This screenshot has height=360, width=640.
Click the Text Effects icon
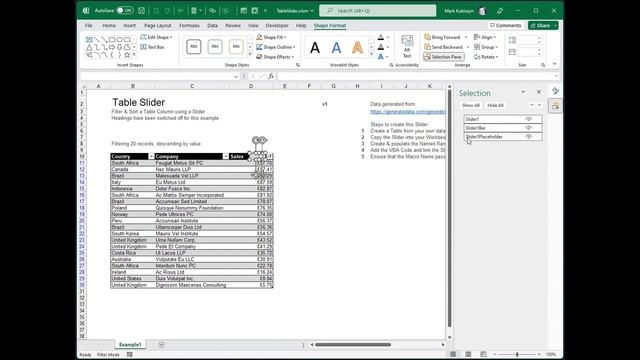[x=381, y=57]
